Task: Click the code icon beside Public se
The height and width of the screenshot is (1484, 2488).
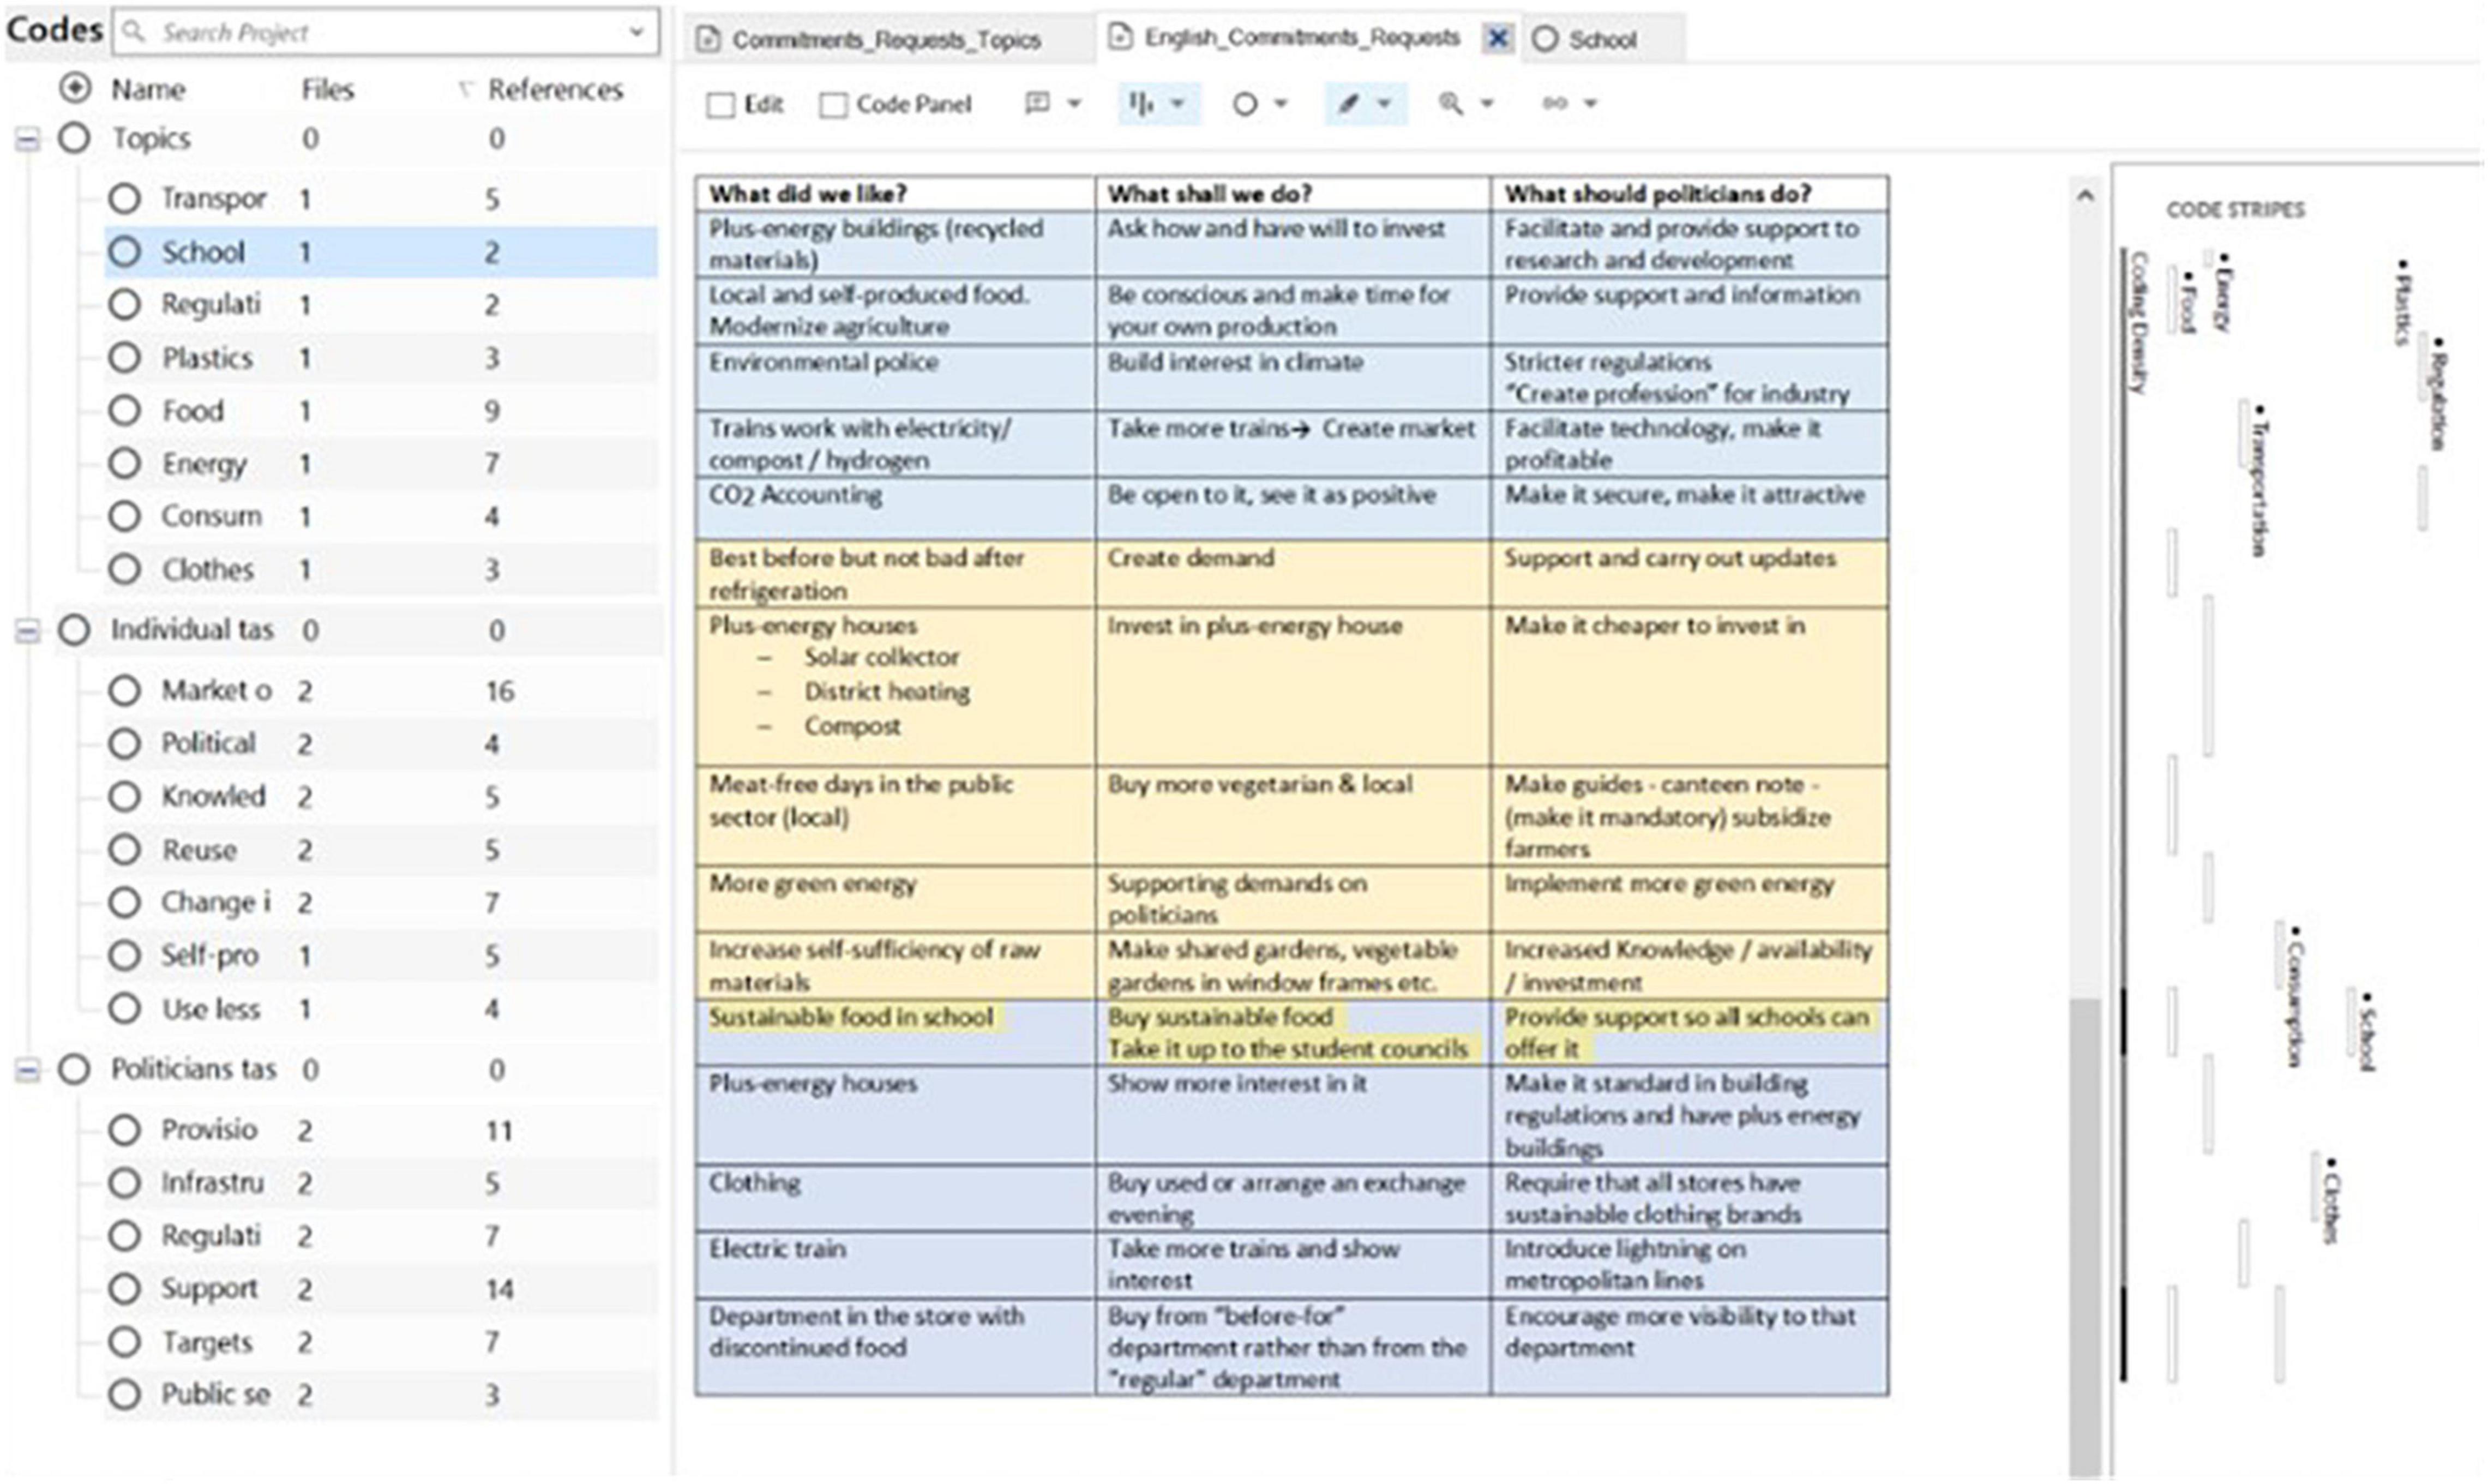Action: coord(124,1394)
